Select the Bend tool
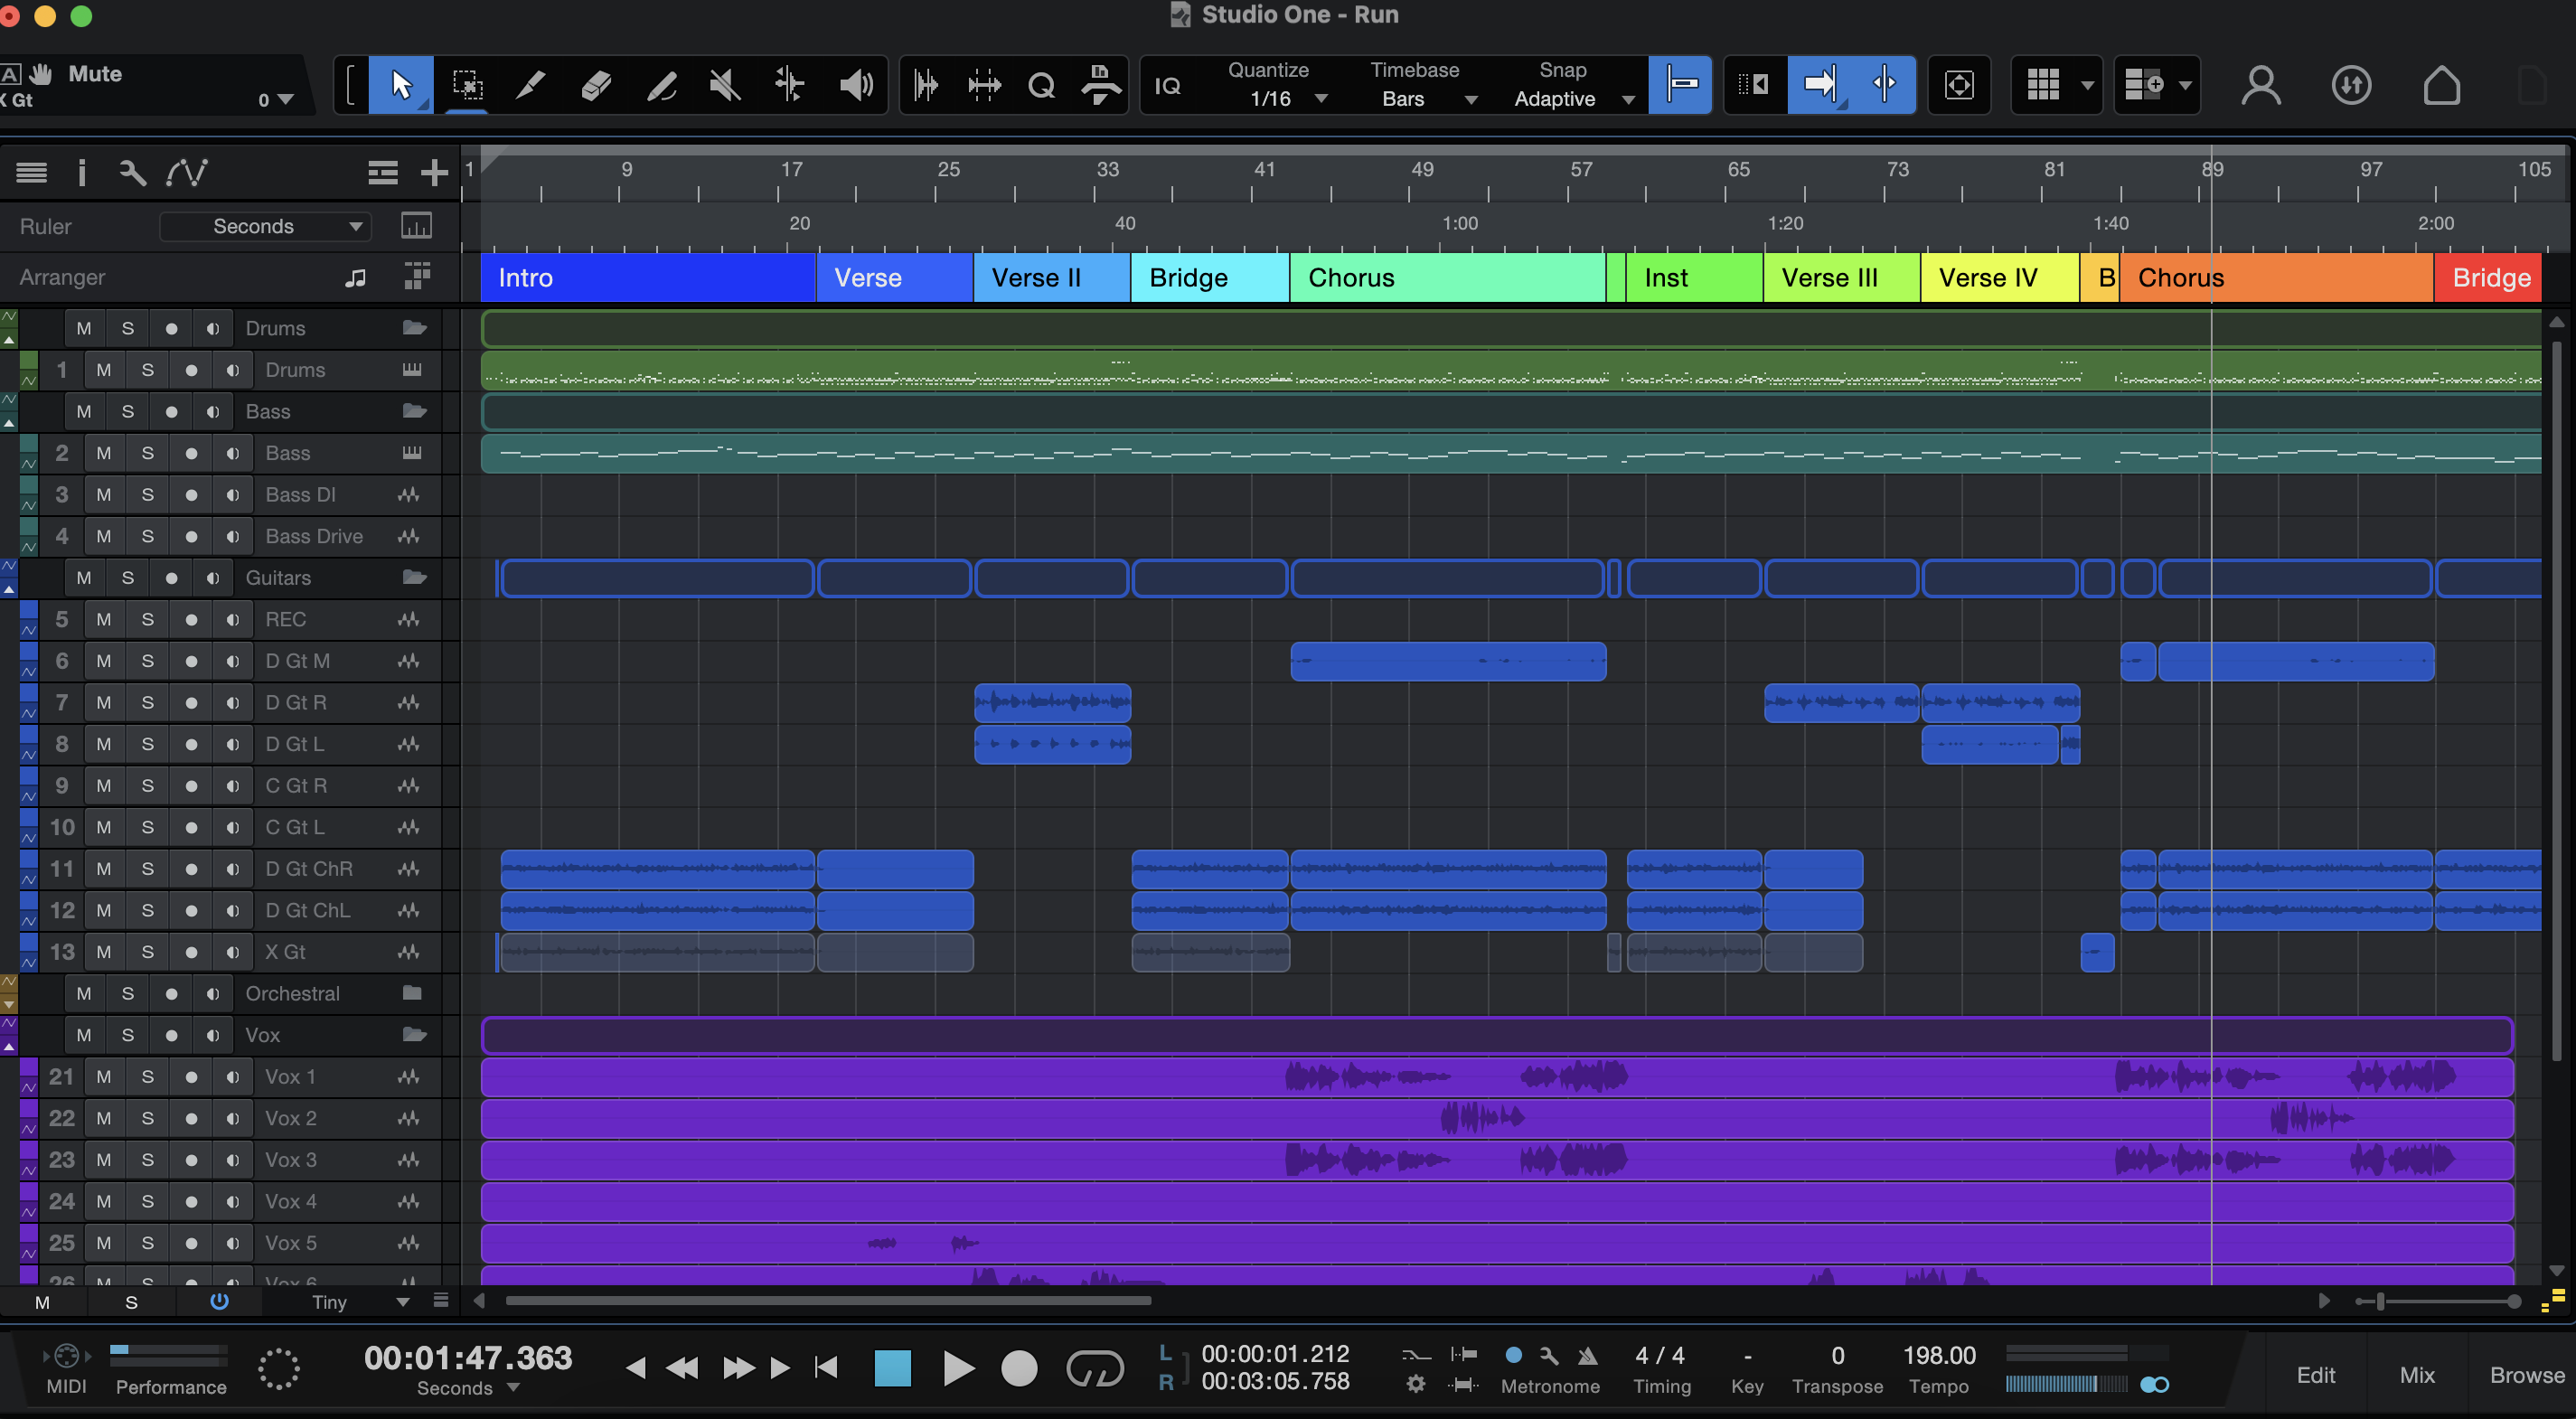 790,85
